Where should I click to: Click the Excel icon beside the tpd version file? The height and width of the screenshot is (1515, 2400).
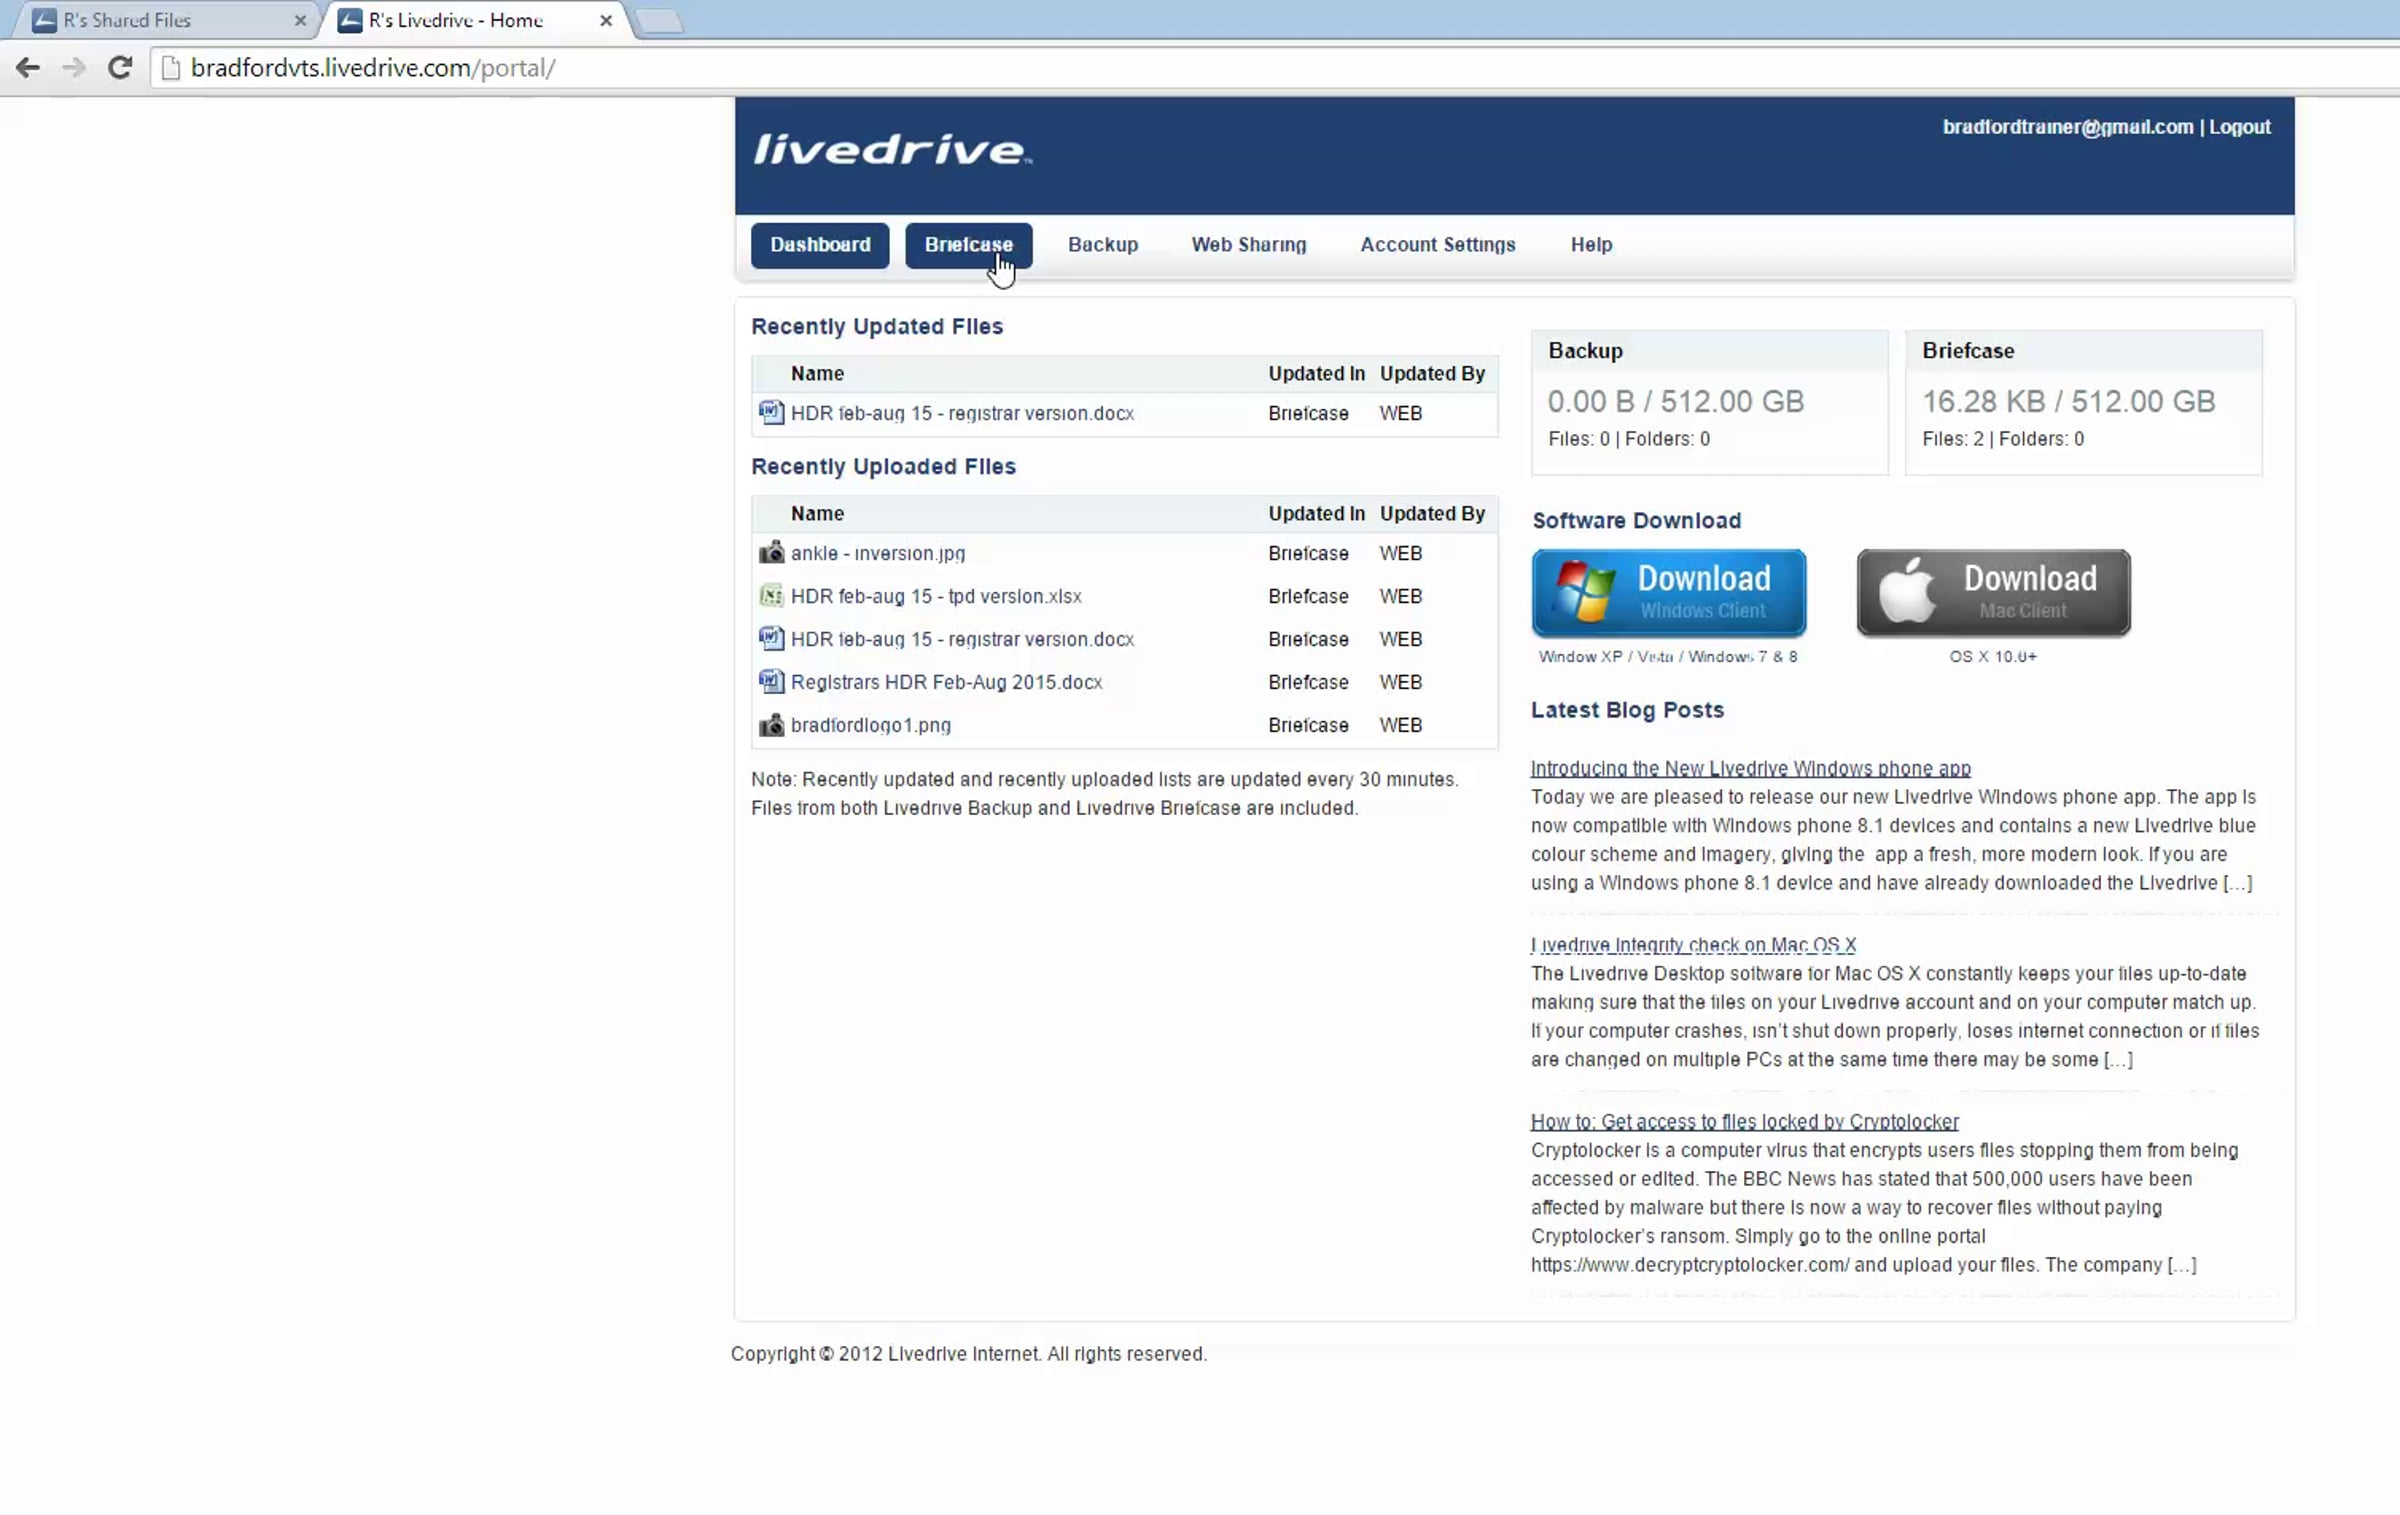pos(770,596)
